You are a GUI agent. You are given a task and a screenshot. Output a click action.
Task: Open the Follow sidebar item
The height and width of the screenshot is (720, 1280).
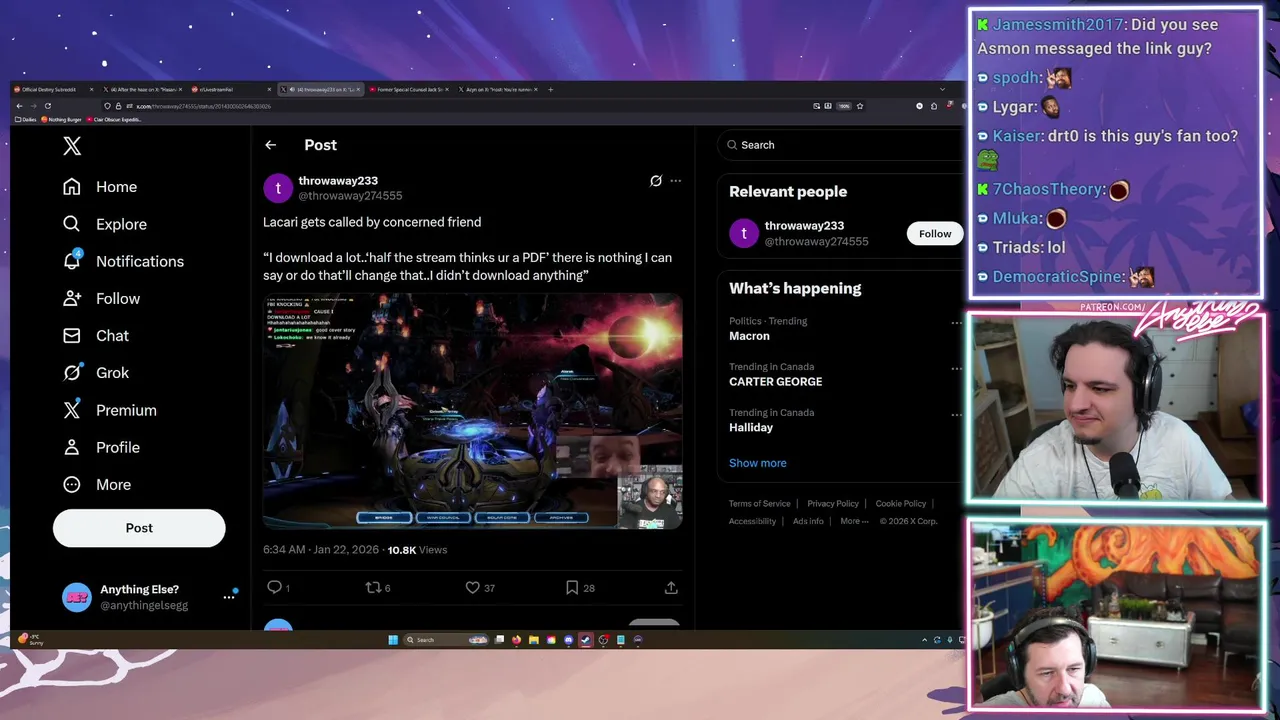[101, 298]
